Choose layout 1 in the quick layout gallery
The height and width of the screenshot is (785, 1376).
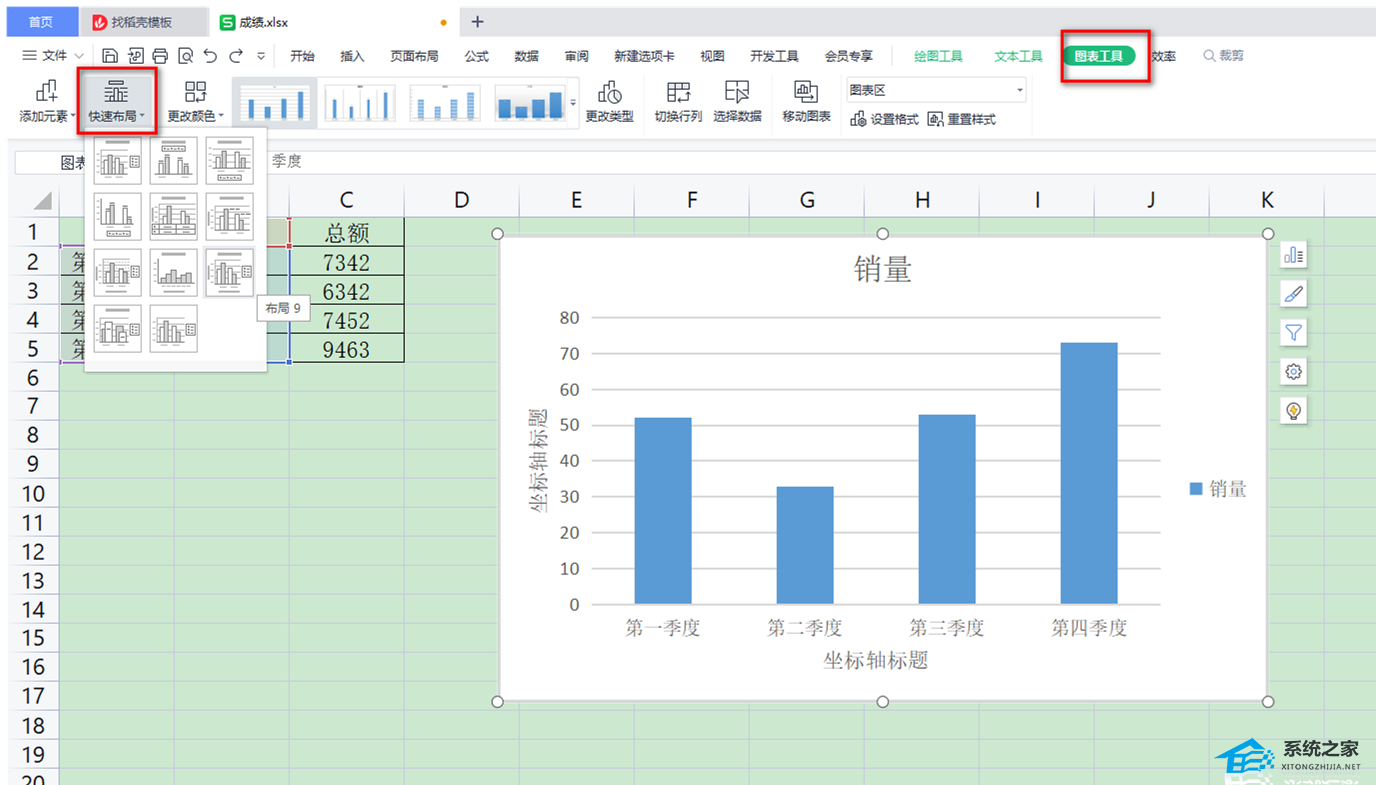click(x=118, y=161)
